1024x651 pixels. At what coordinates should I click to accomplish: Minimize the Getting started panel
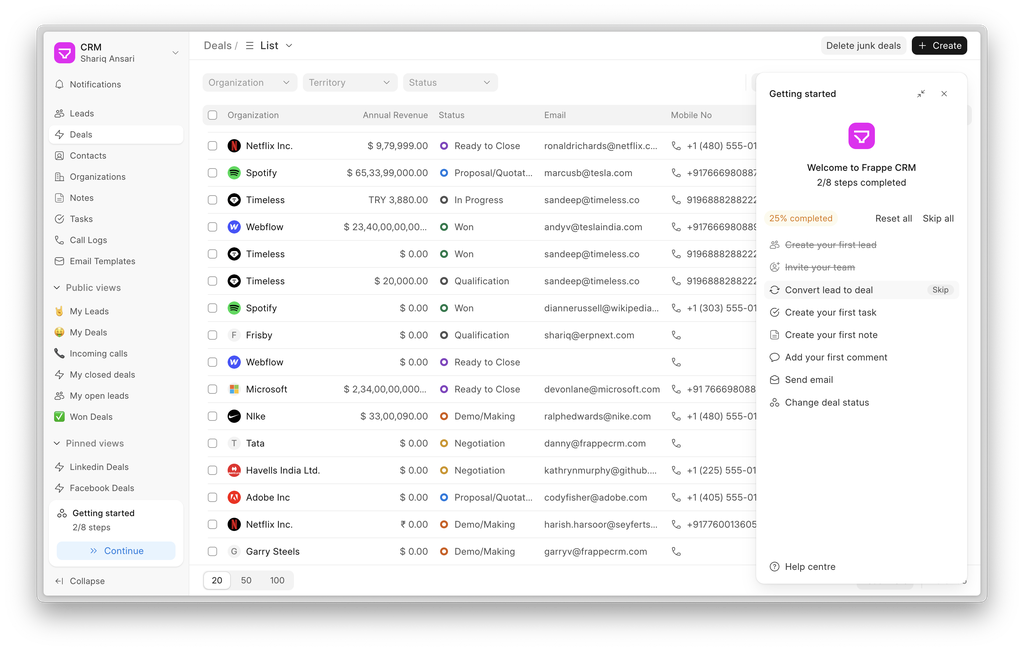point(921,94)
